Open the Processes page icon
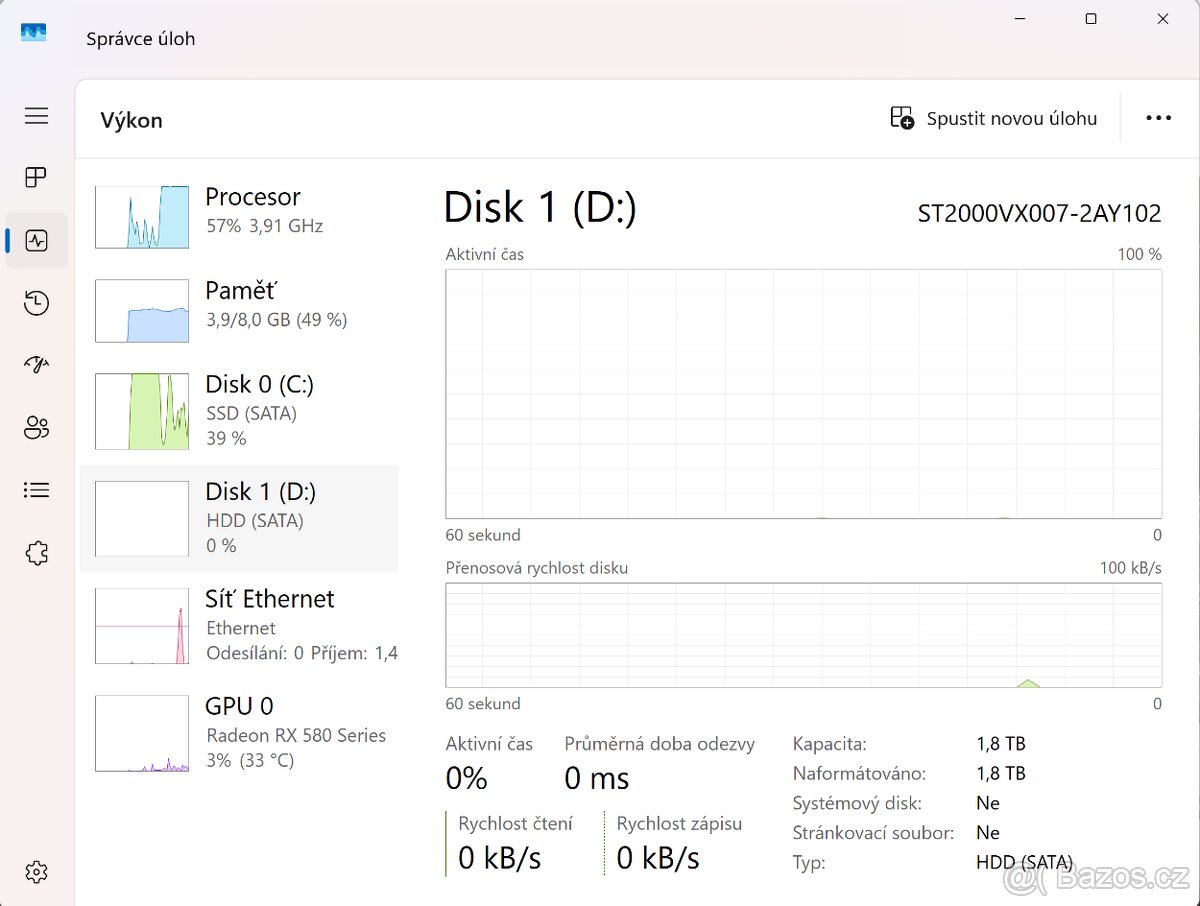Image resolution: width=1200 pixels, height=906 pixels. [37, 178]
